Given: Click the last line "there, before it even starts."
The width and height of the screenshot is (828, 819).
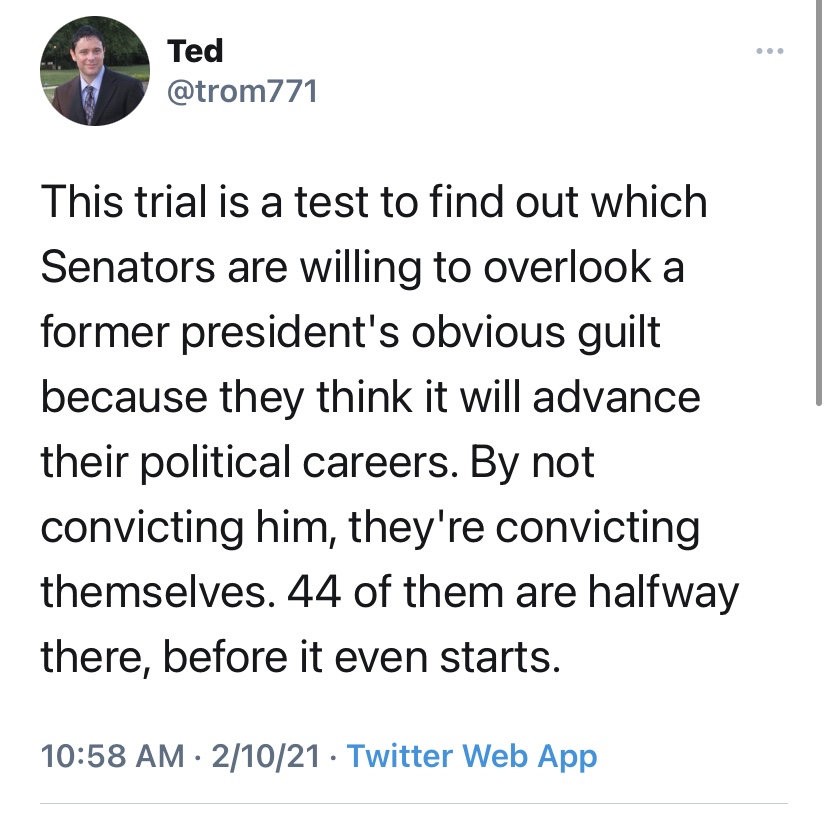Looking at the screenshot, I should [298, 659].
